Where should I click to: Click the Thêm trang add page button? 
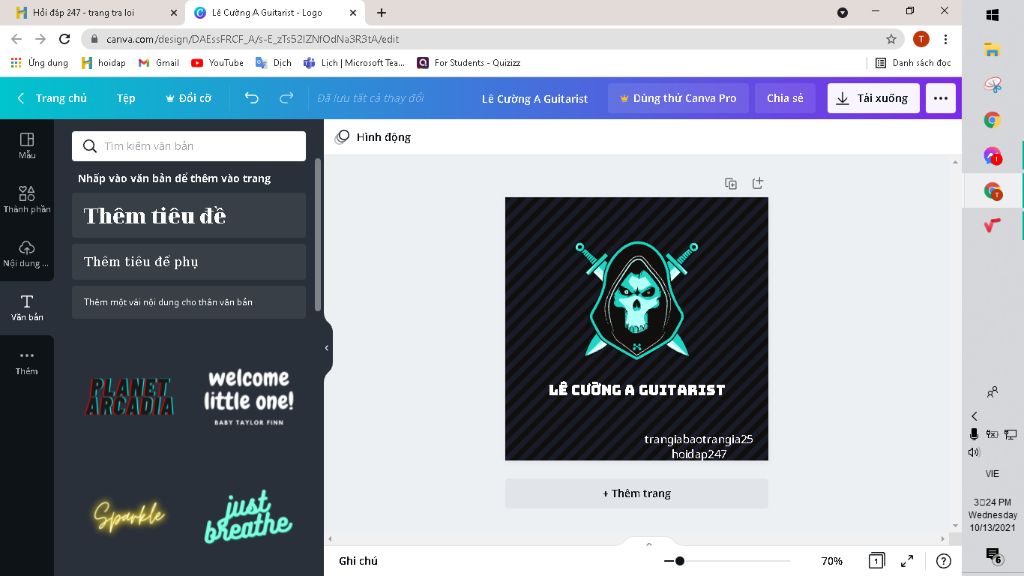[x=637, y=494]
